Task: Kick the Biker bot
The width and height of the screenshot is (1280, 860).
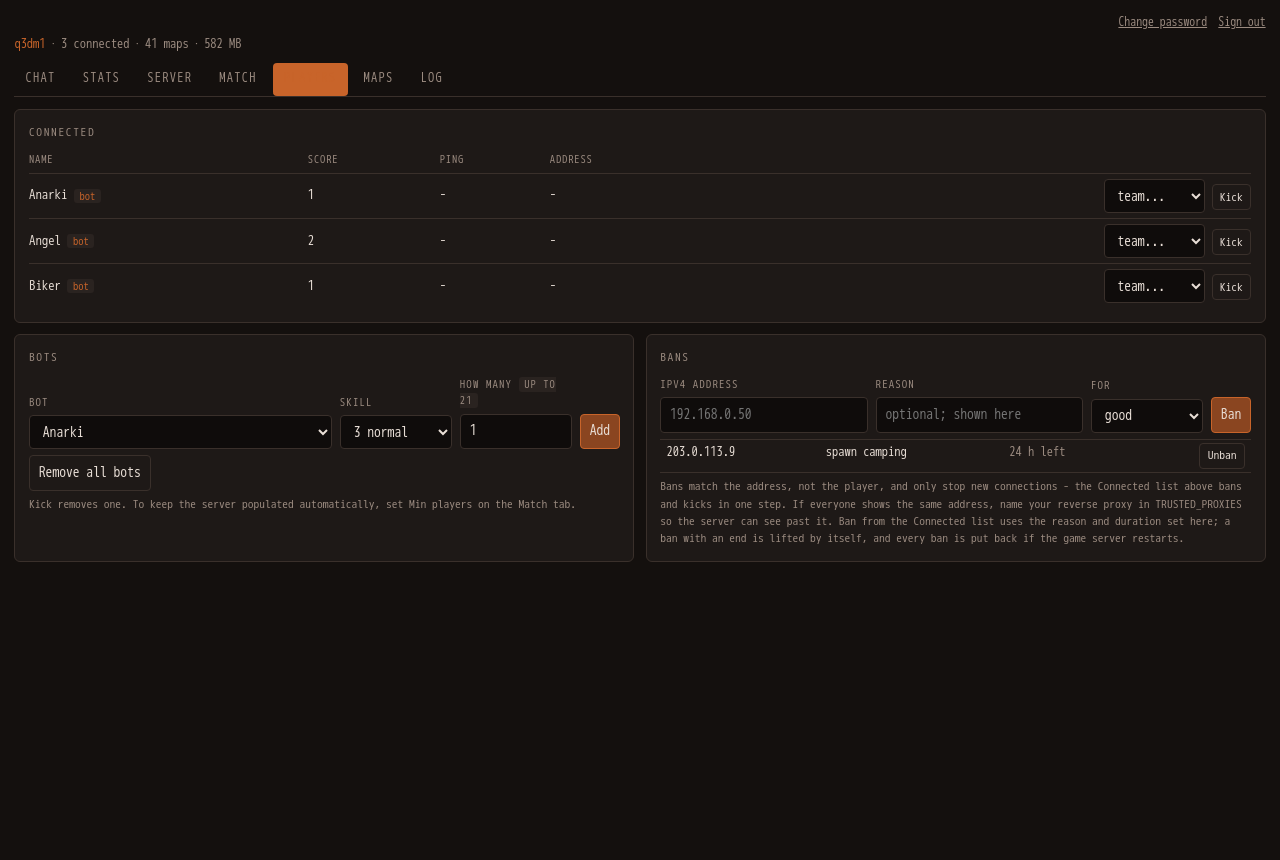Action: pos(1231,287)
